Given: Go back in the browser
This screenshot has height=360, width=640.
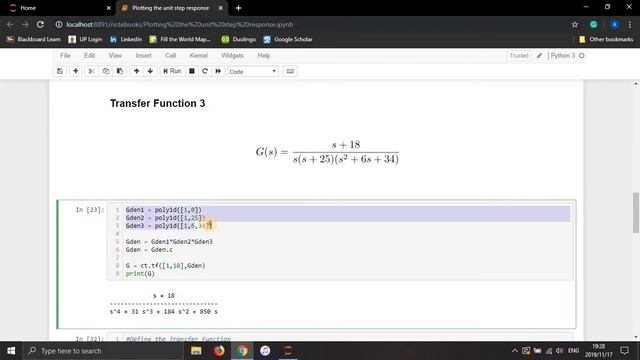Looking at the screenshot, I should coord(10,24).
